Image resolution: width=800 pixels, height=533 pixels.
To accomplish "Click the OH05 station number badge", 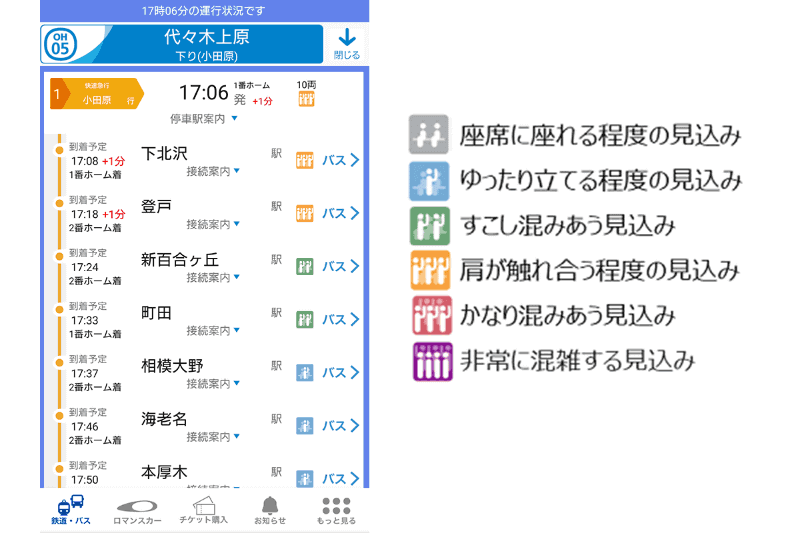I will [60, 44].
